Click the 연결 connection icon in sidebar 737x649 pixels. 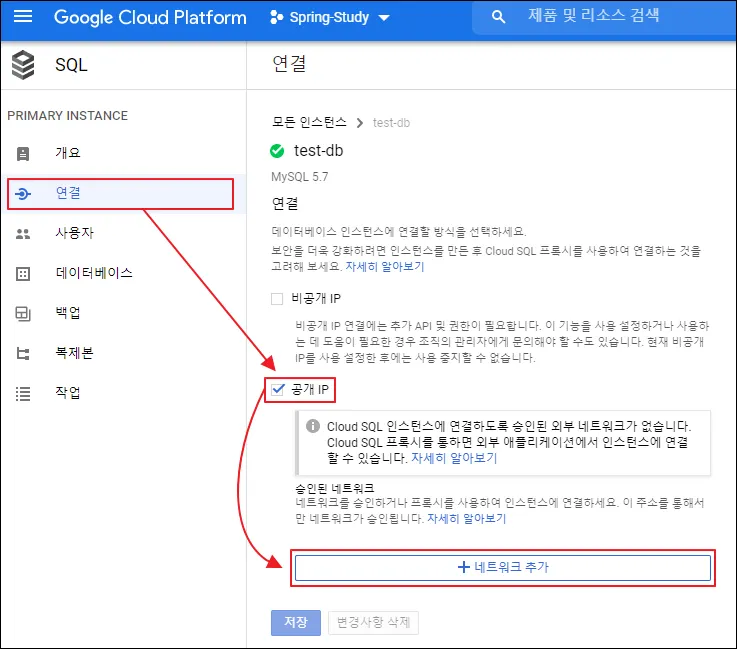(x=23, y=194)
